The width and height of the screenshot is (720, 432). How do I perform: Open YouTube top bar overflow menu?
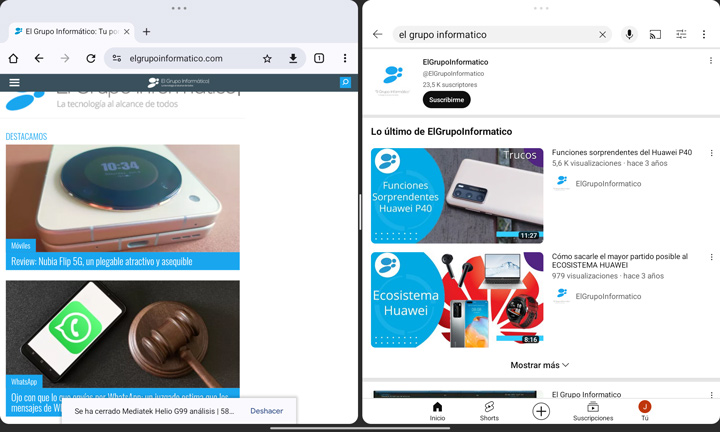click(703, 34)
